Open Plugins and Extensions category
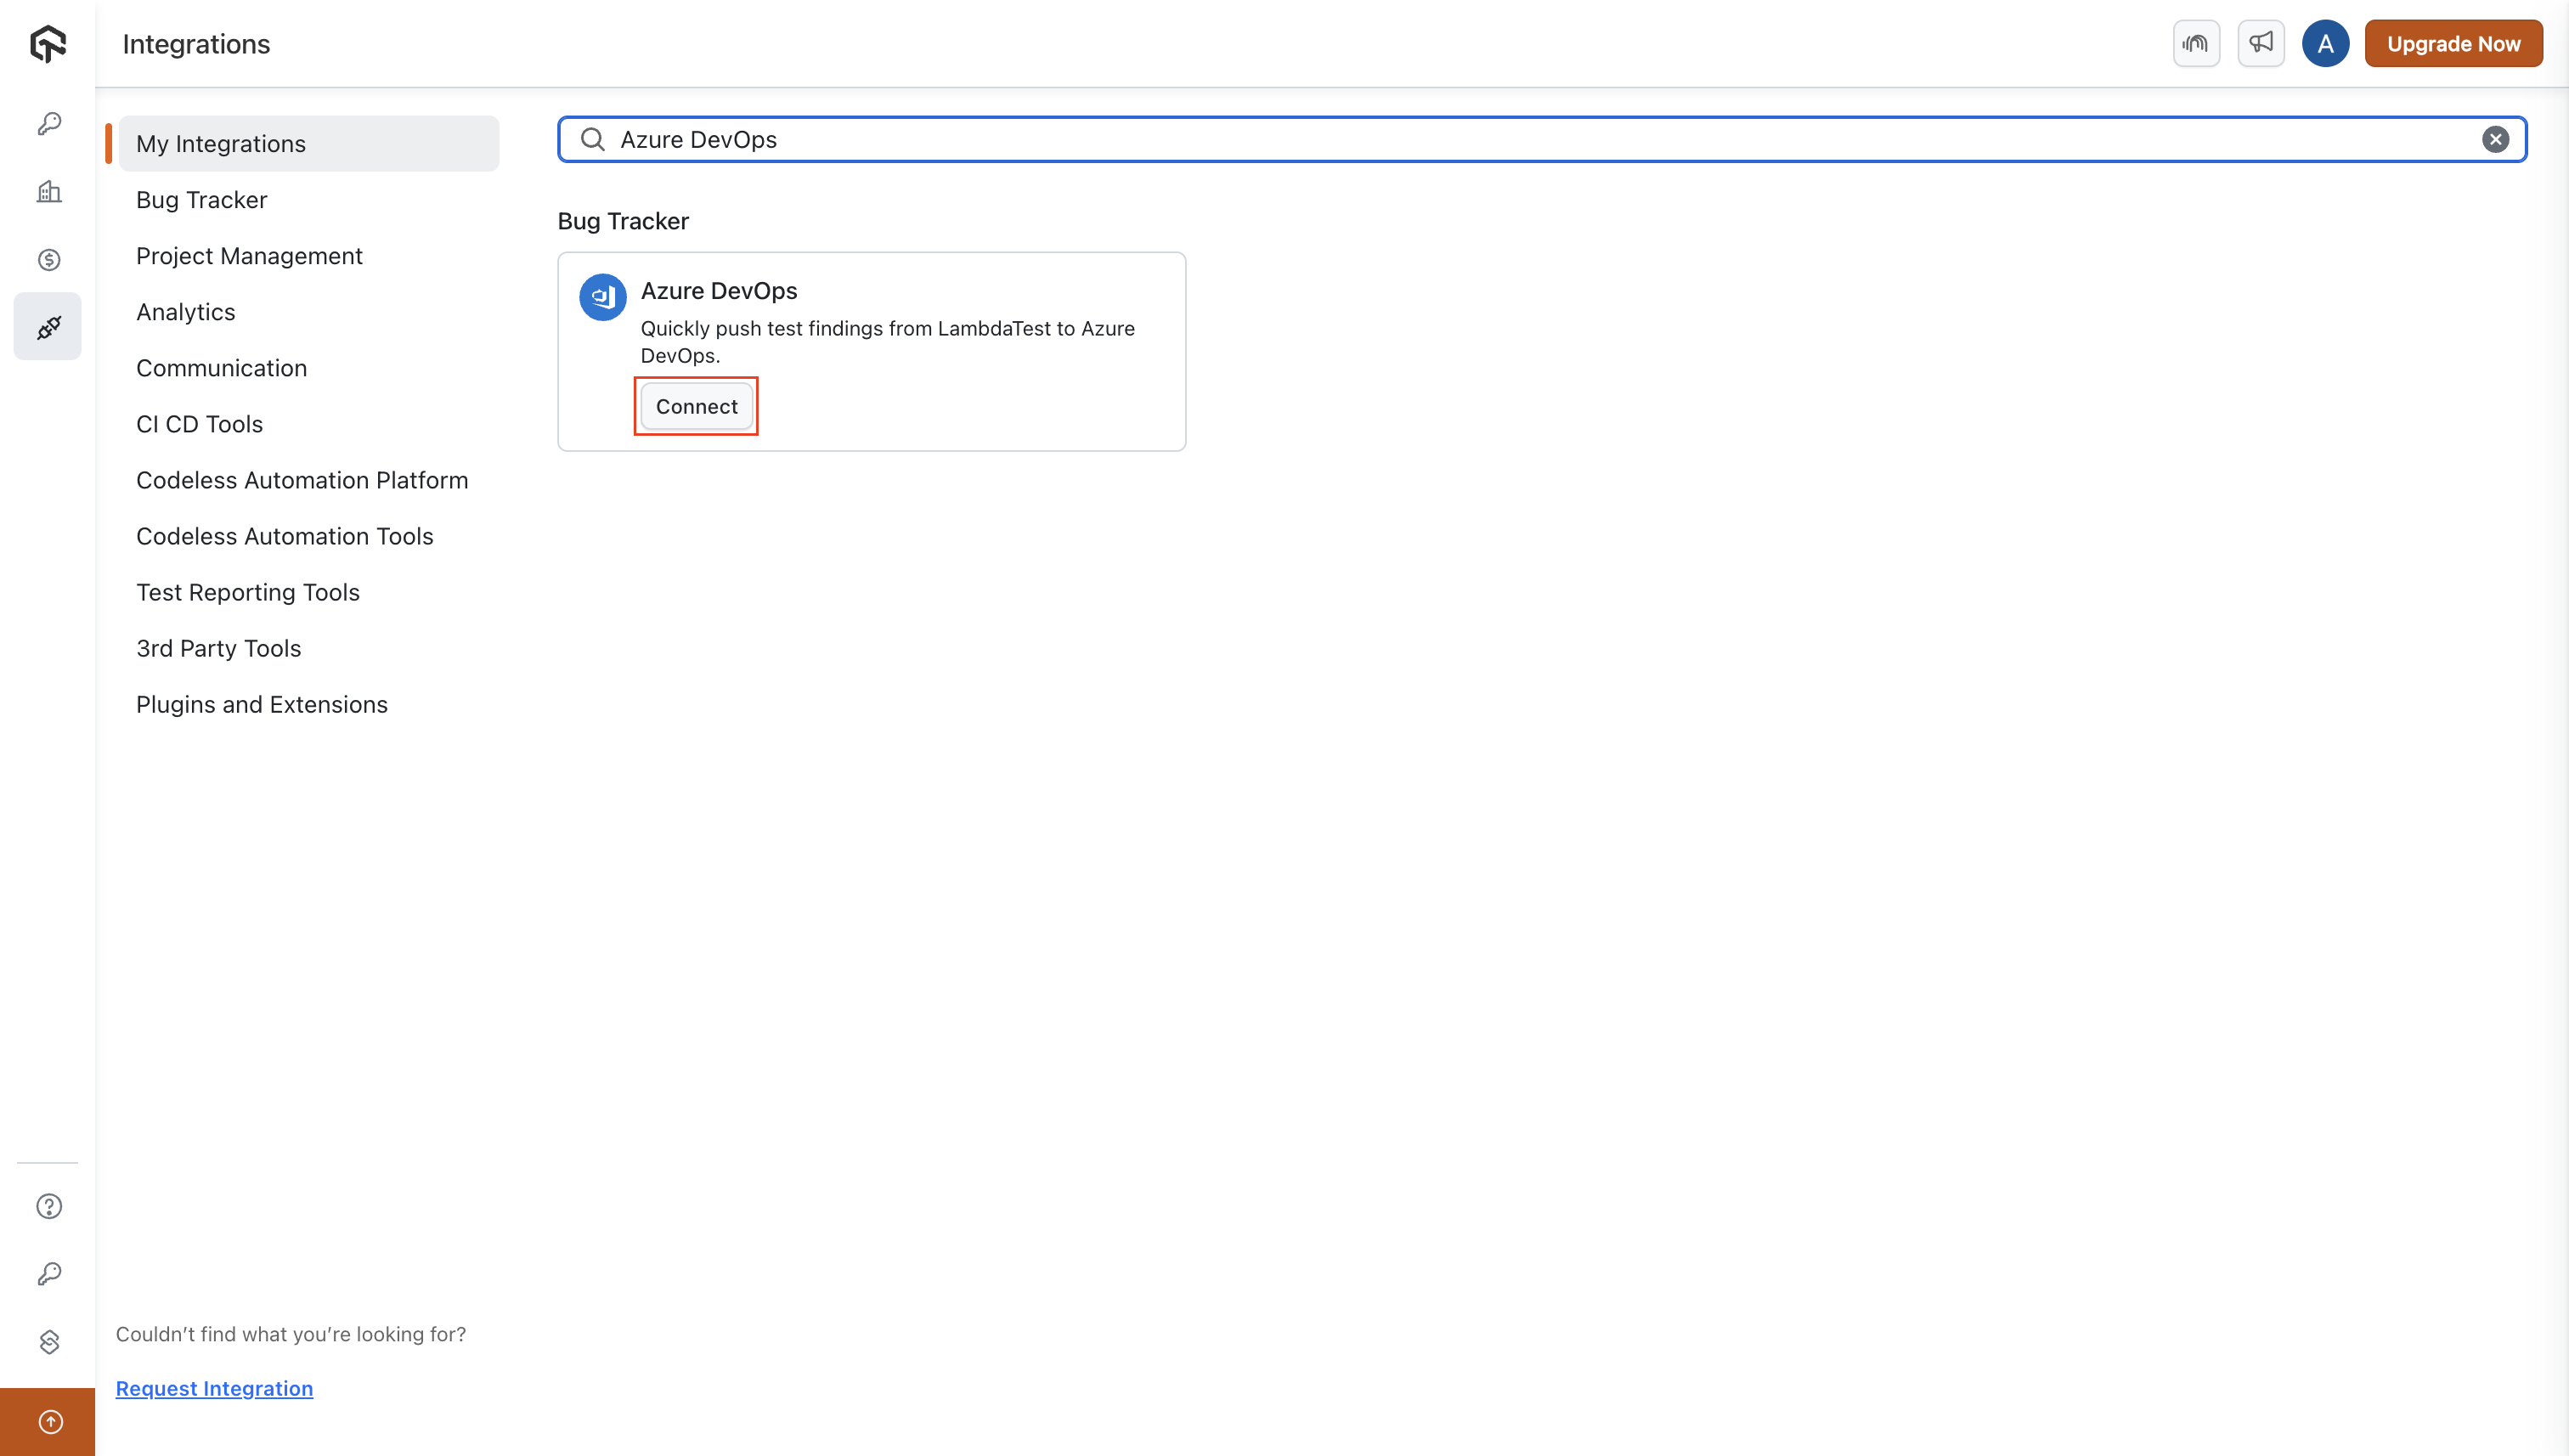Viewport: 2569px width, 1456px height. 262,704
